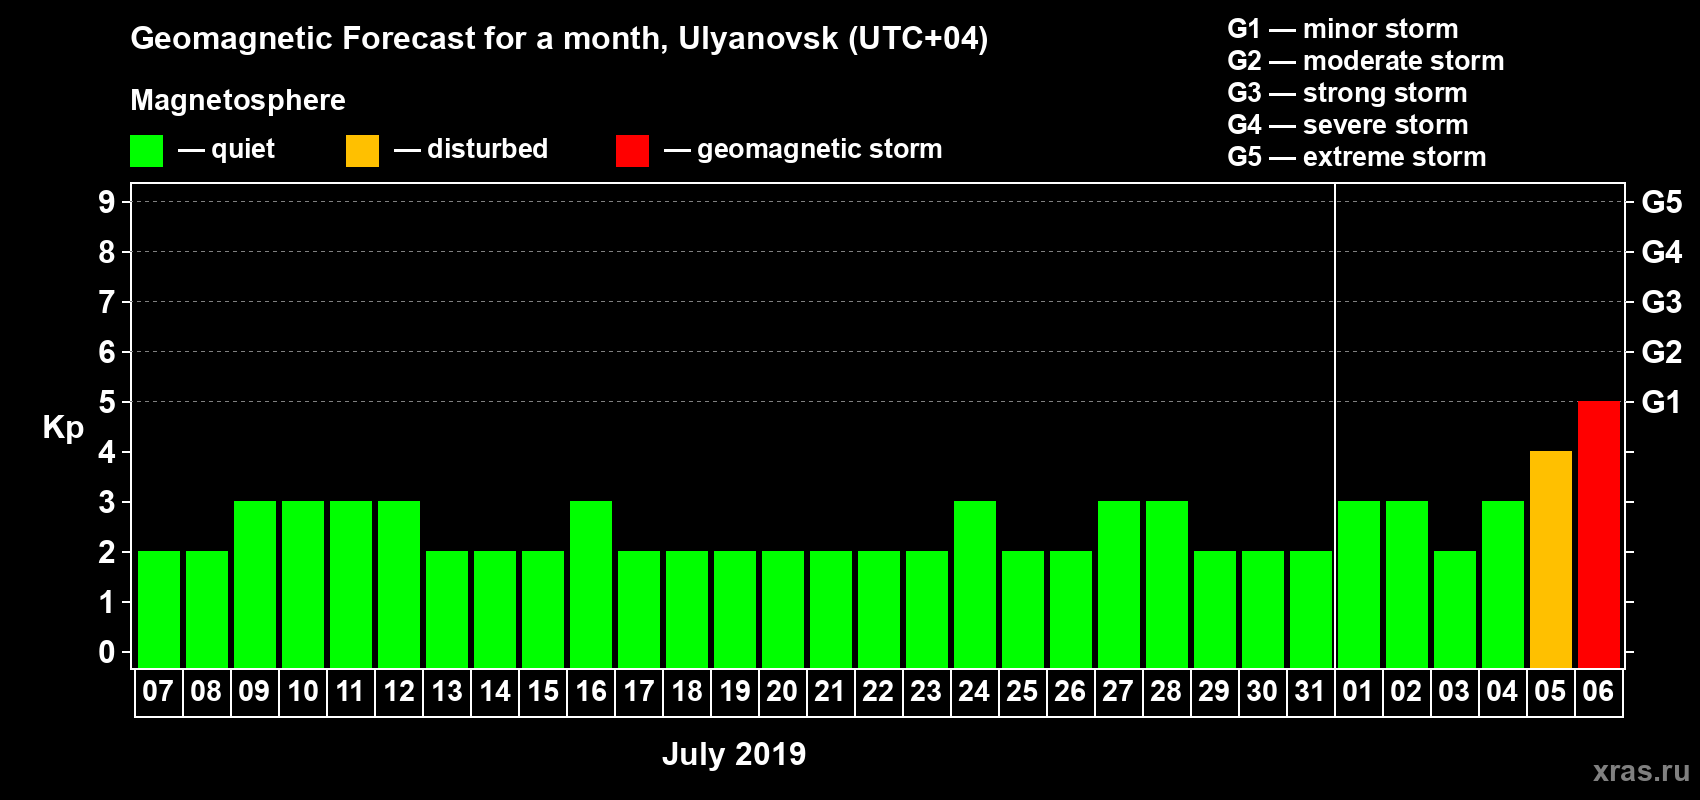Click the Kp axis label
The image size is (1700, 800).
coord(63,428)
